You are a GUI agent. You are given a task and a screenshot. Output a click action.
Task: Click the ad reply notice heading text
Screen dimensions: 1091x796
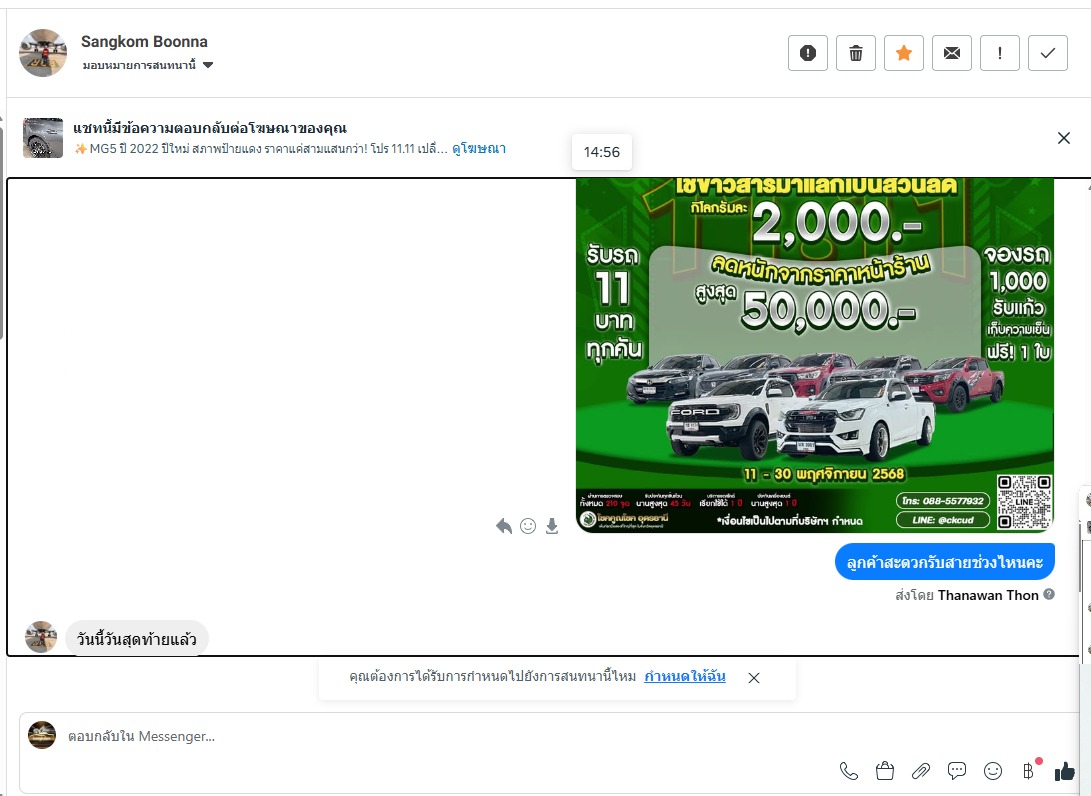[x=210, y=128]
